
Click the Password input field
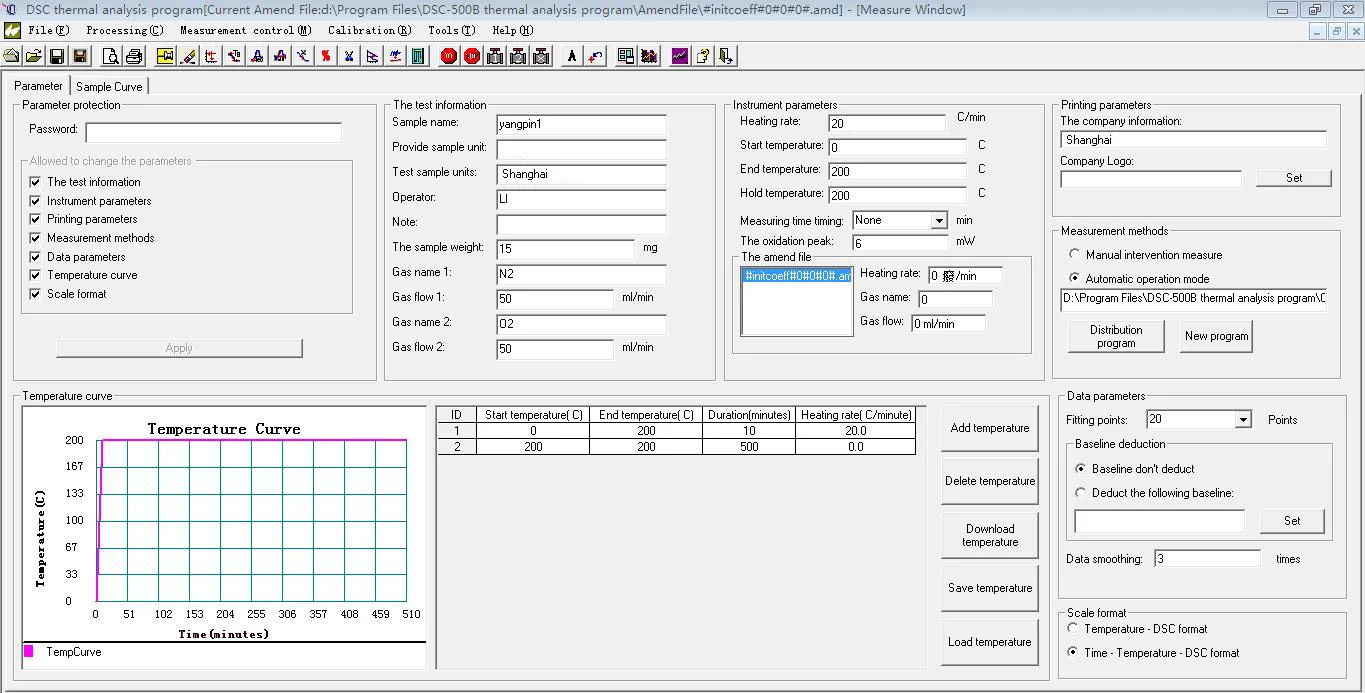click(213, 132)
